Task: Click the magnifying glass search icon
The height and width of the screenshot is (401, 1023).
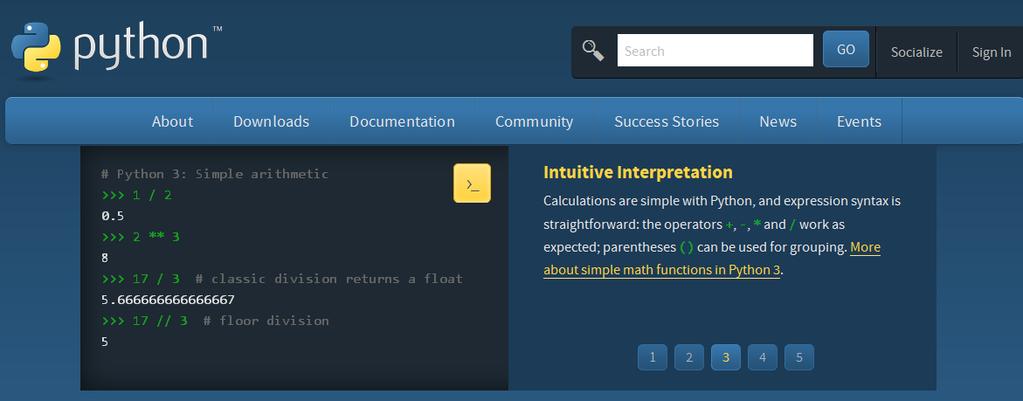Action: click(x=592, y=50)
